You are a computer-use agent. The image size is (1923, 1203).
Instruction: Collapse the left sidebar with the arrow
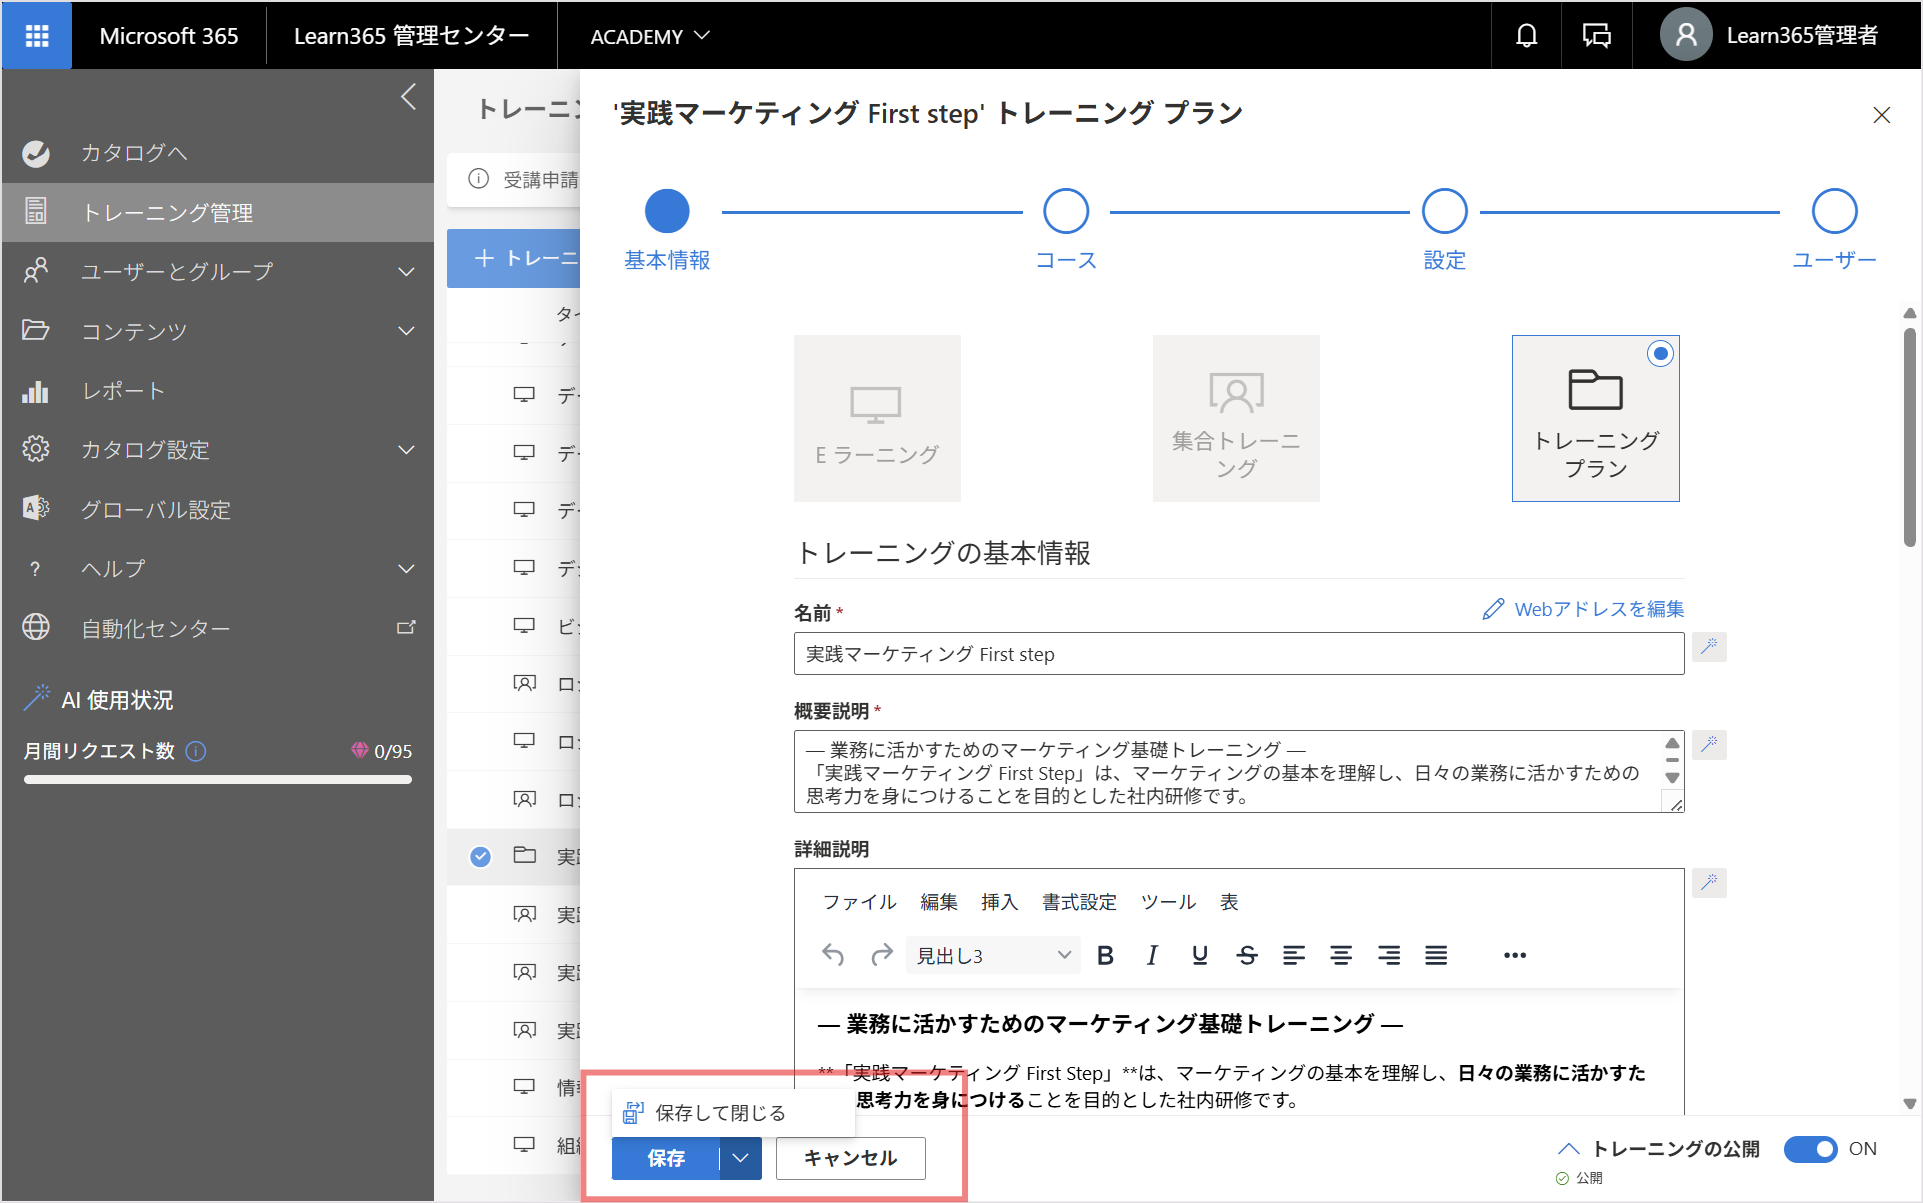click(408, 97)
